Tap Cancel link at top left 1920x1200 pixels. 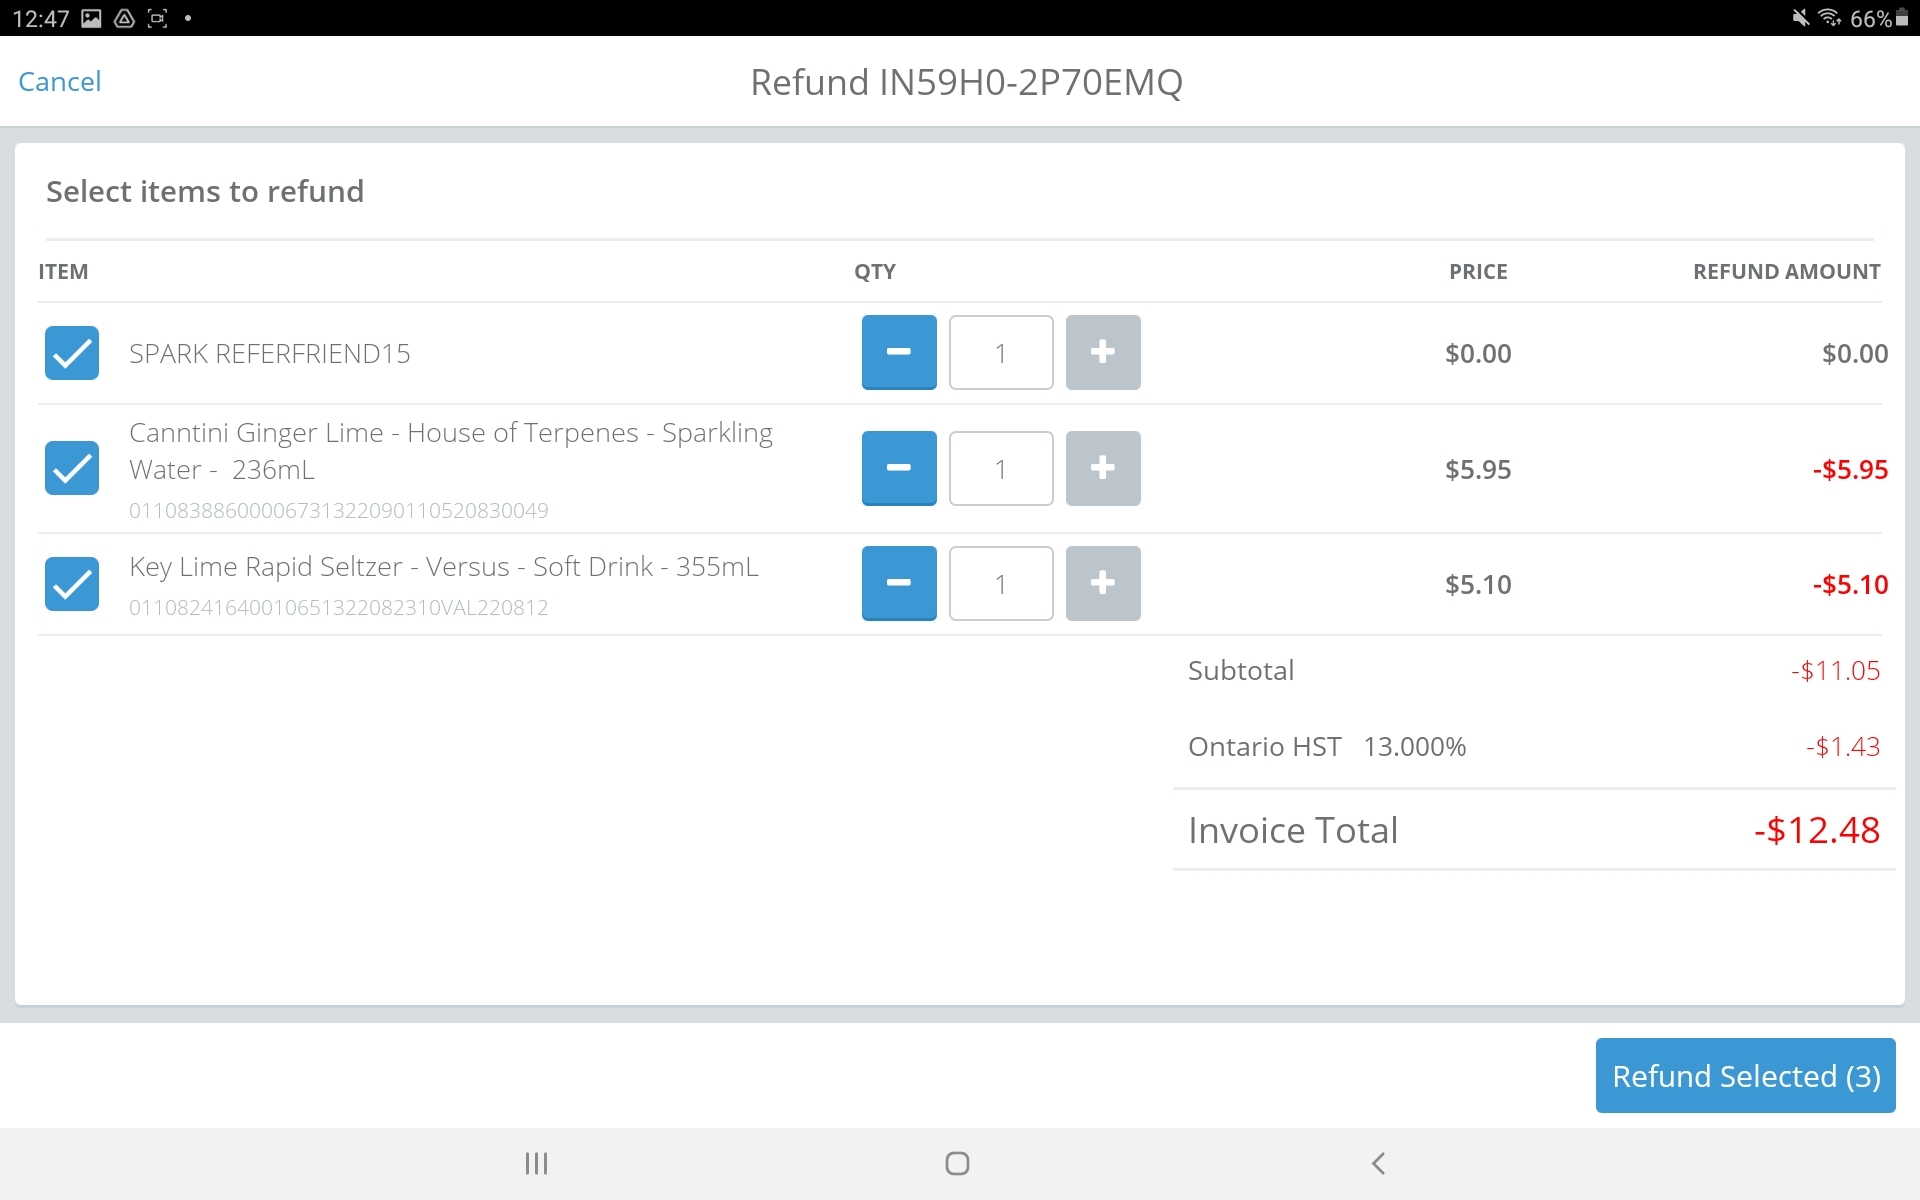(x=60, y=82)
